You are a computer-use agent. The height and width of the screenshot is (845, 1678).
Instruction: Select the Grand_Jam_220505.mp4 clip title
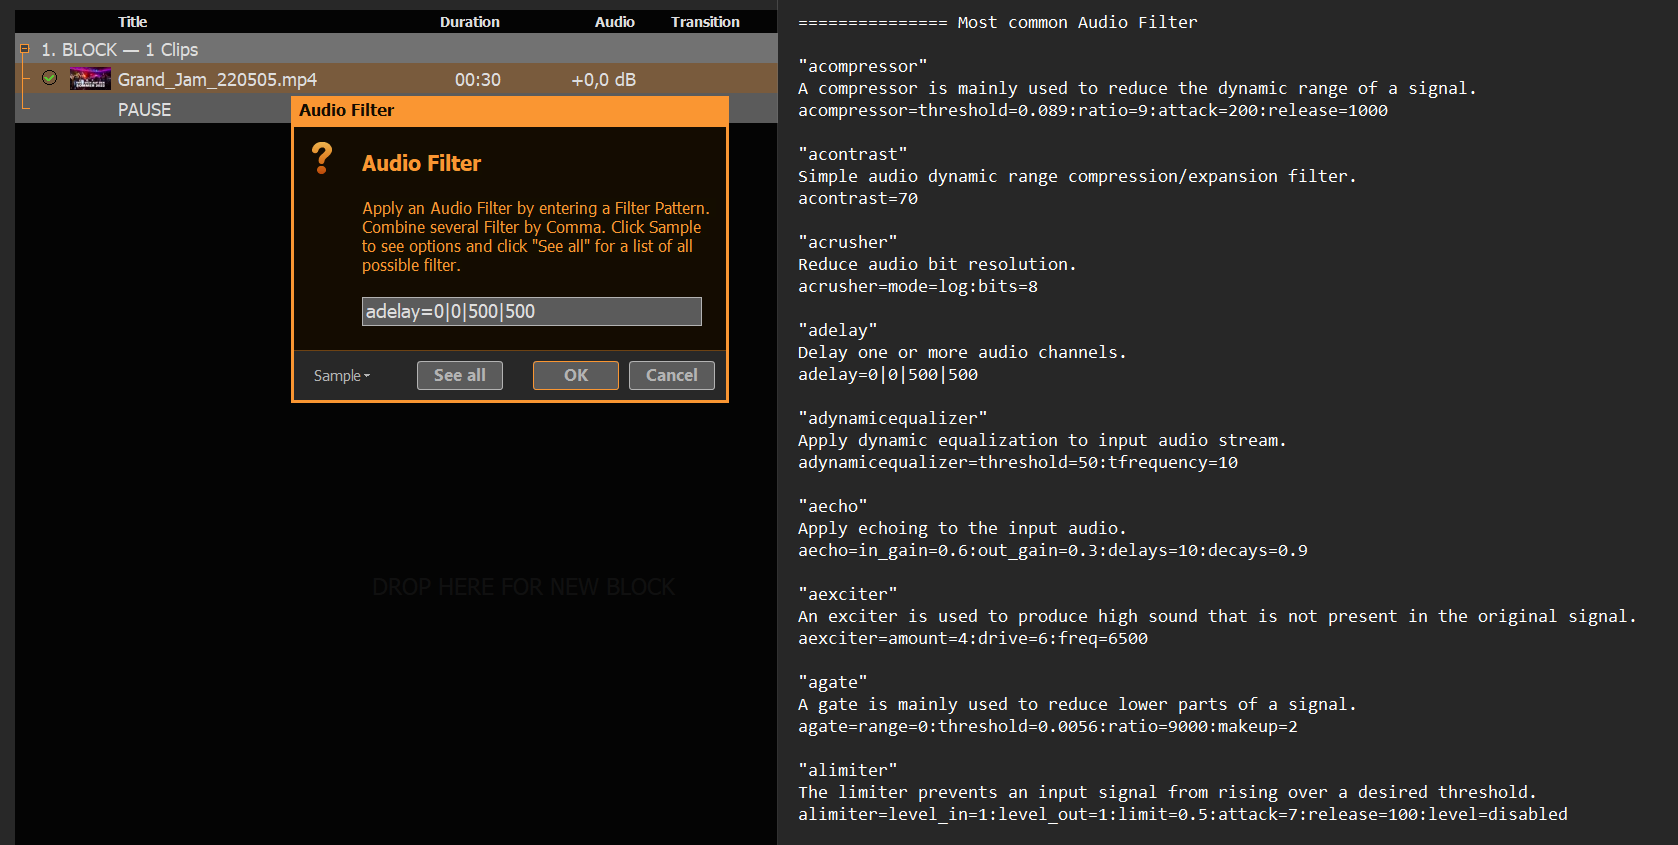(217, 80)
